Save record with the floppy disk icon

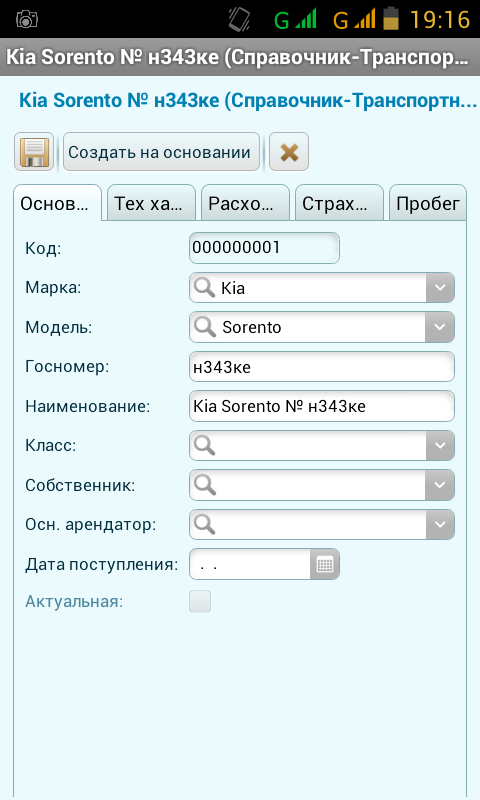coord(34,152)
